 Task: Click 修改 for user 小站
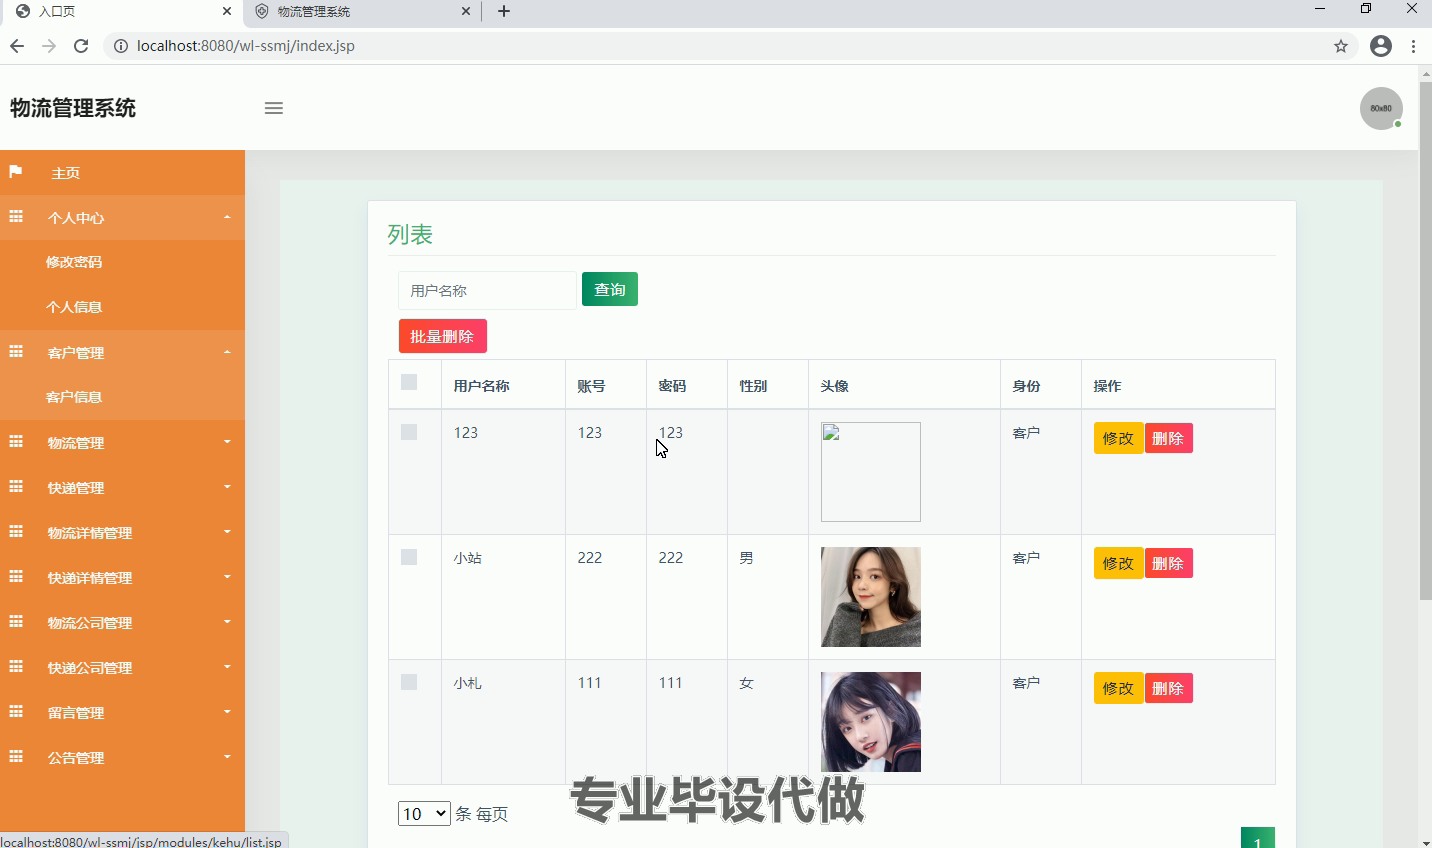pos(1119,563)
